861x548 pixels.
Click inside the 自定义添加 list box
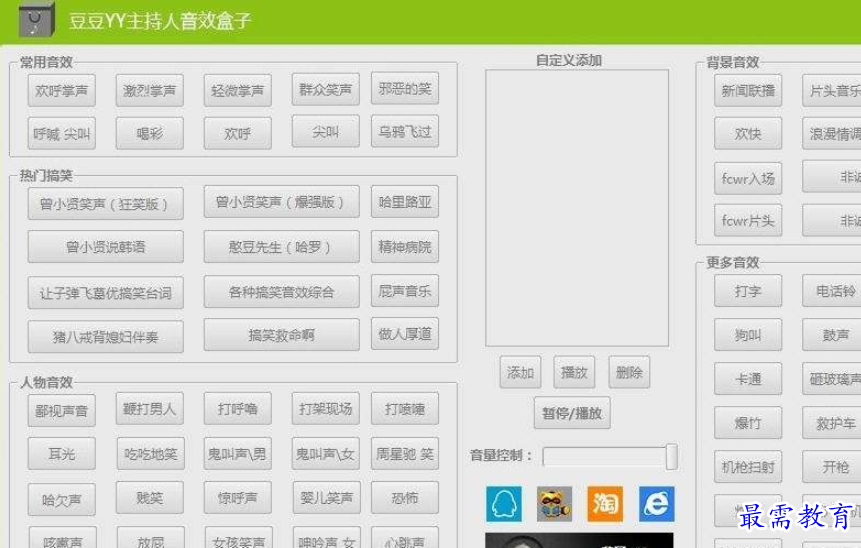click(x=577, y=208)
